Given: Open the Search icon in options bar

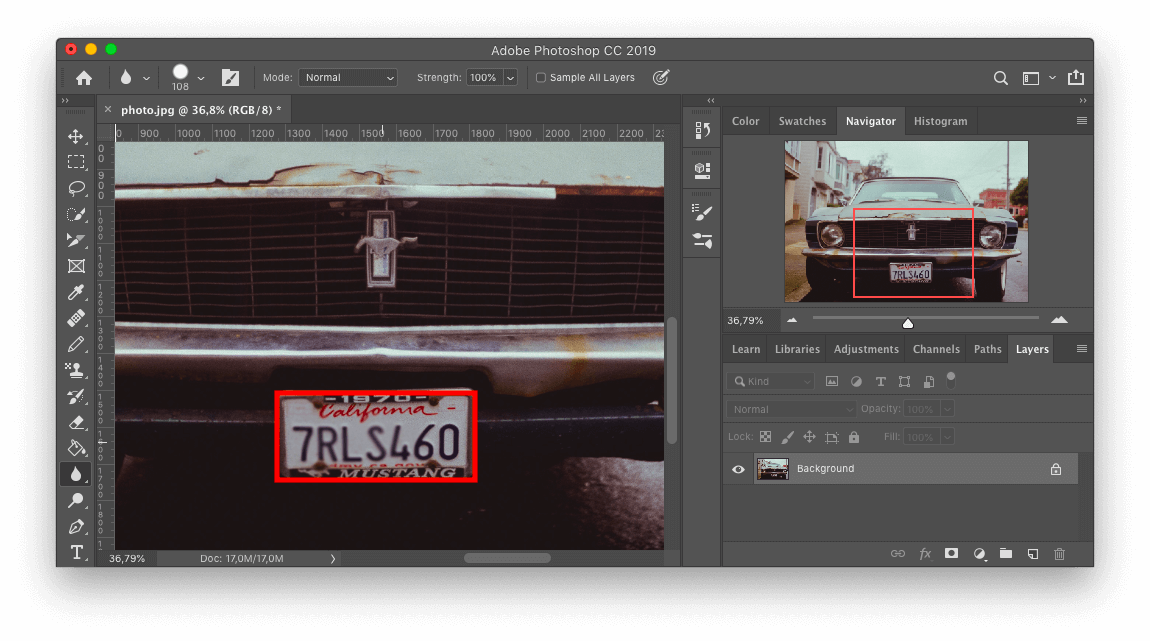Looking at the screenshot, I should point(1000,78).
